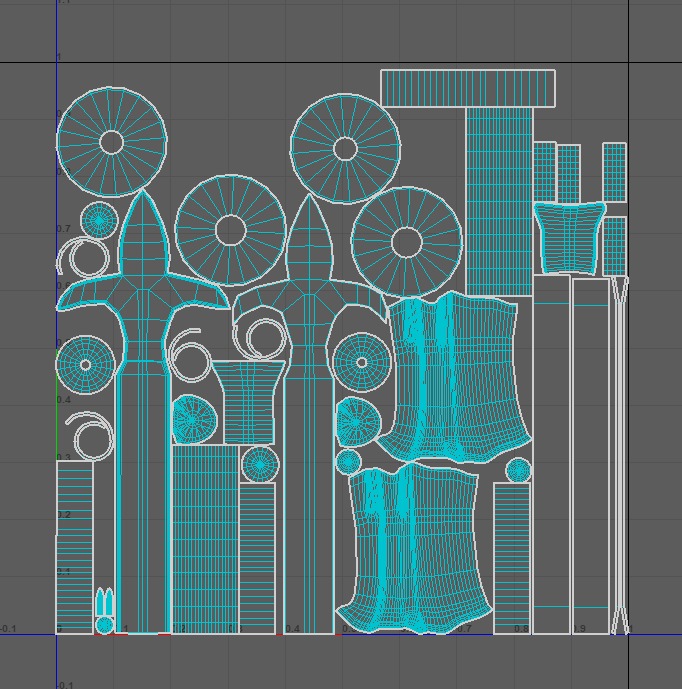This screenshot has width=682, height=689.
Task: Select the tall grid UV shell under the wide top rectangle
Action: coord(499,201)
